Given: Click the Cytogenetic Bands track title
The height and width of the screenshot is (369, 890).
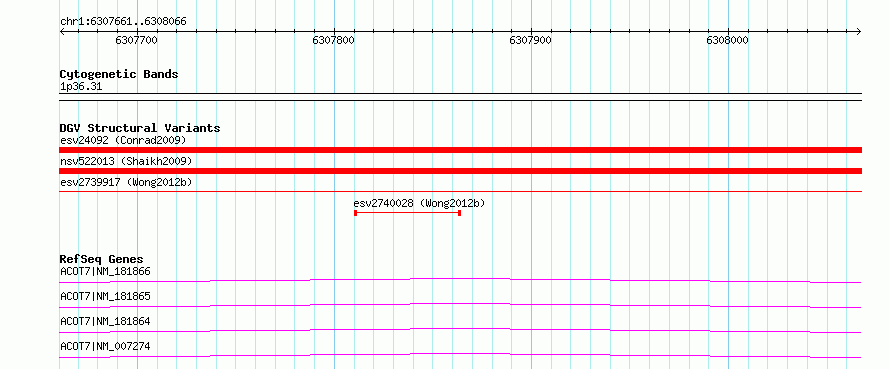Looking at the screenshot, I should point(119,74).
